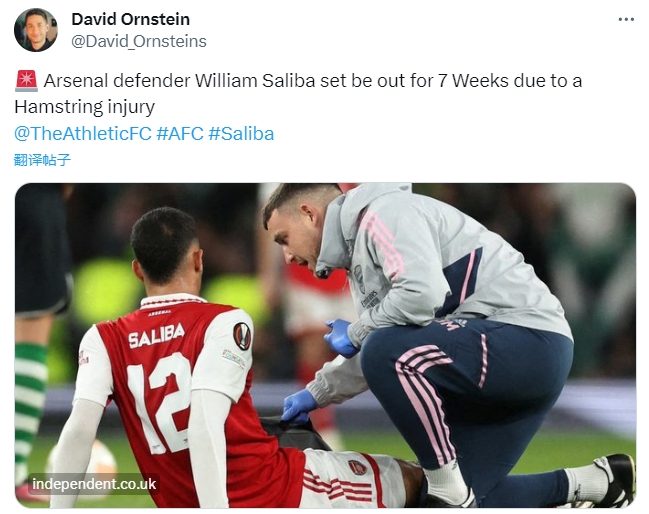Viewport: 649px width, 514px height.
Task: Click David Ornstein's profile avatar
Action: pos(36,30)
